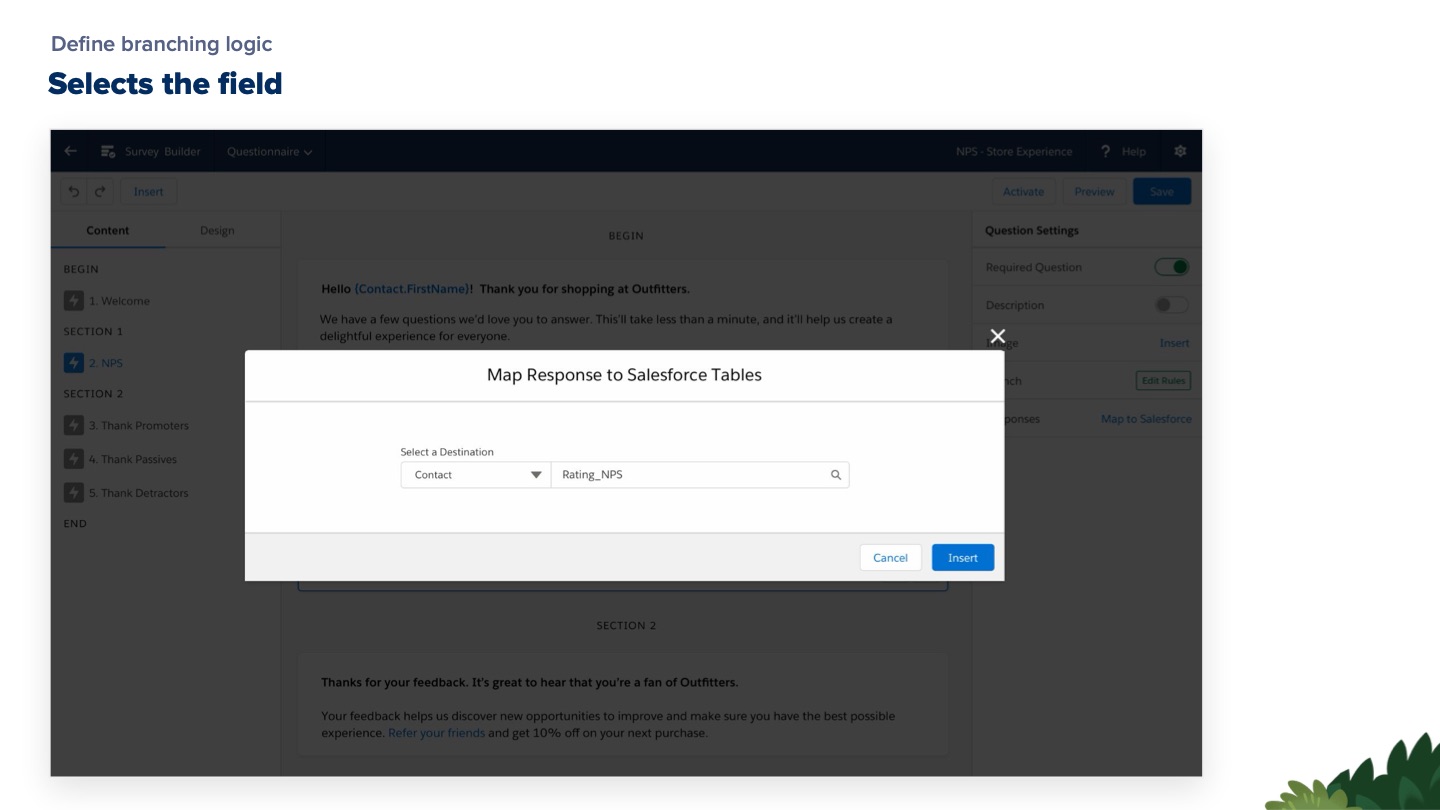Click the redo arrow button
This screenshot has height=810, width=1440.
[x=99, y=192]
